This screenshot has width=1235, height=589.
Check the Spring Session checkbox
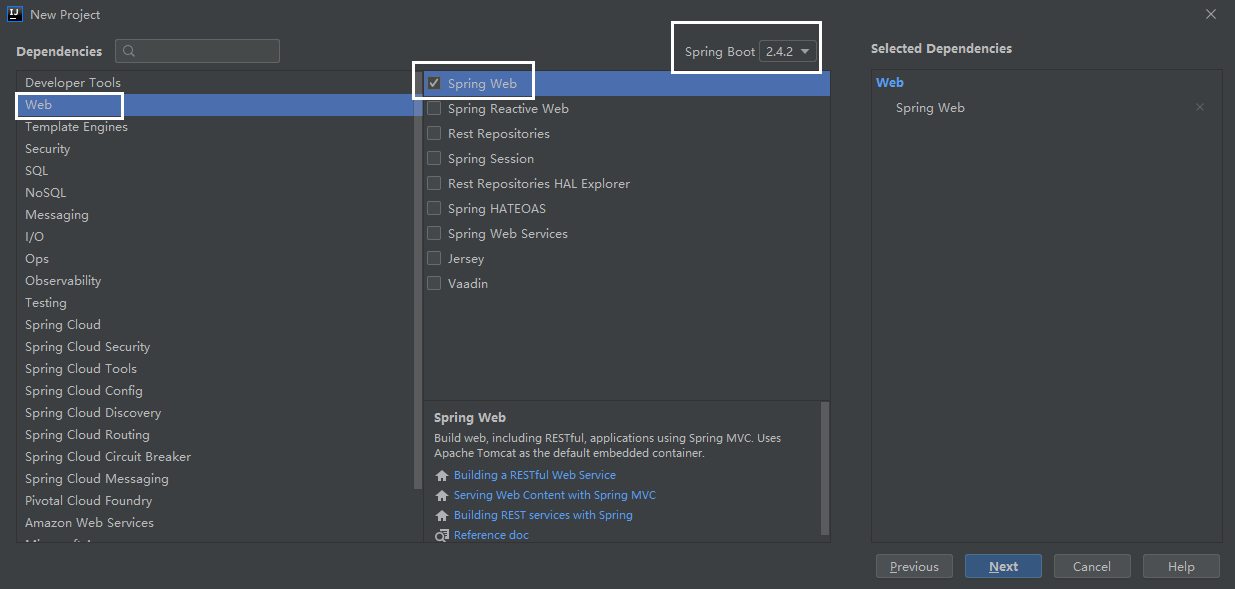tap(434, 159)
